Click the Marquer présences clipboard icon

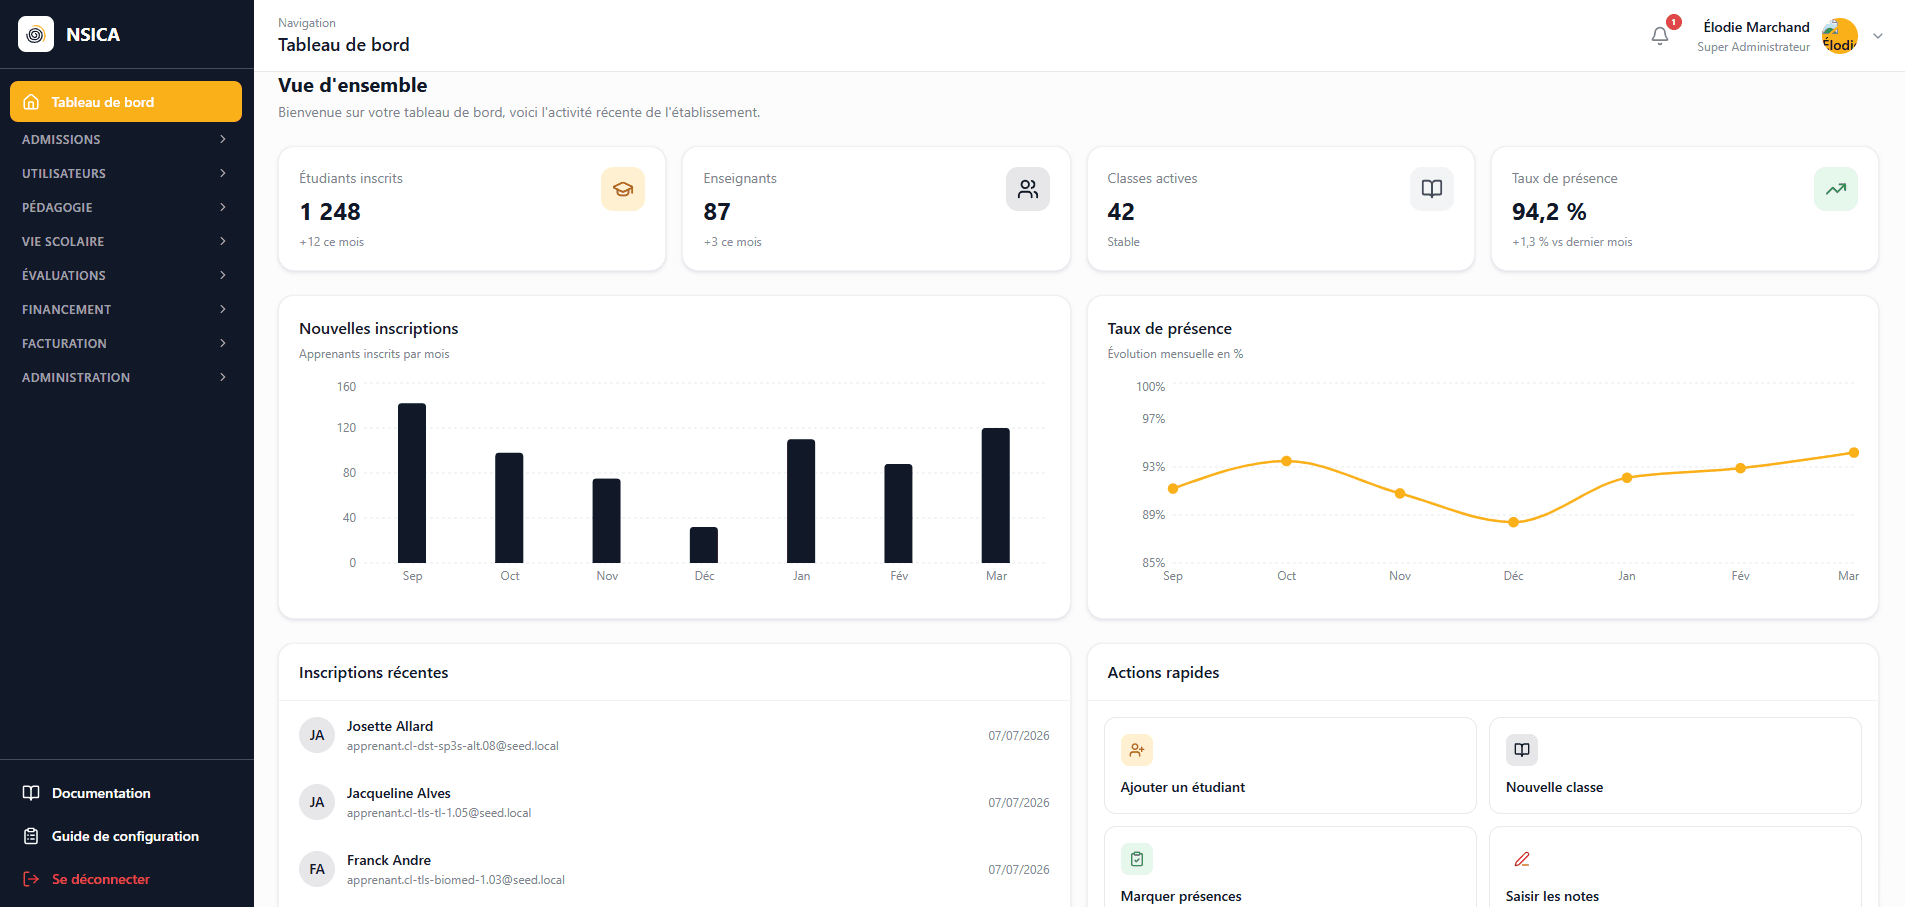click(x=1137, y=859)
